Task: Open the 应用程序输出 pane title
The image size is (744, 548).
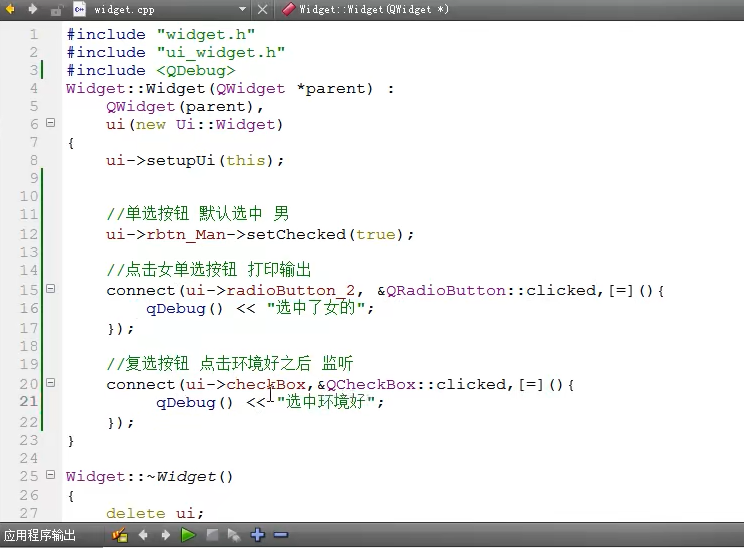Action: (x=40, y=536)
